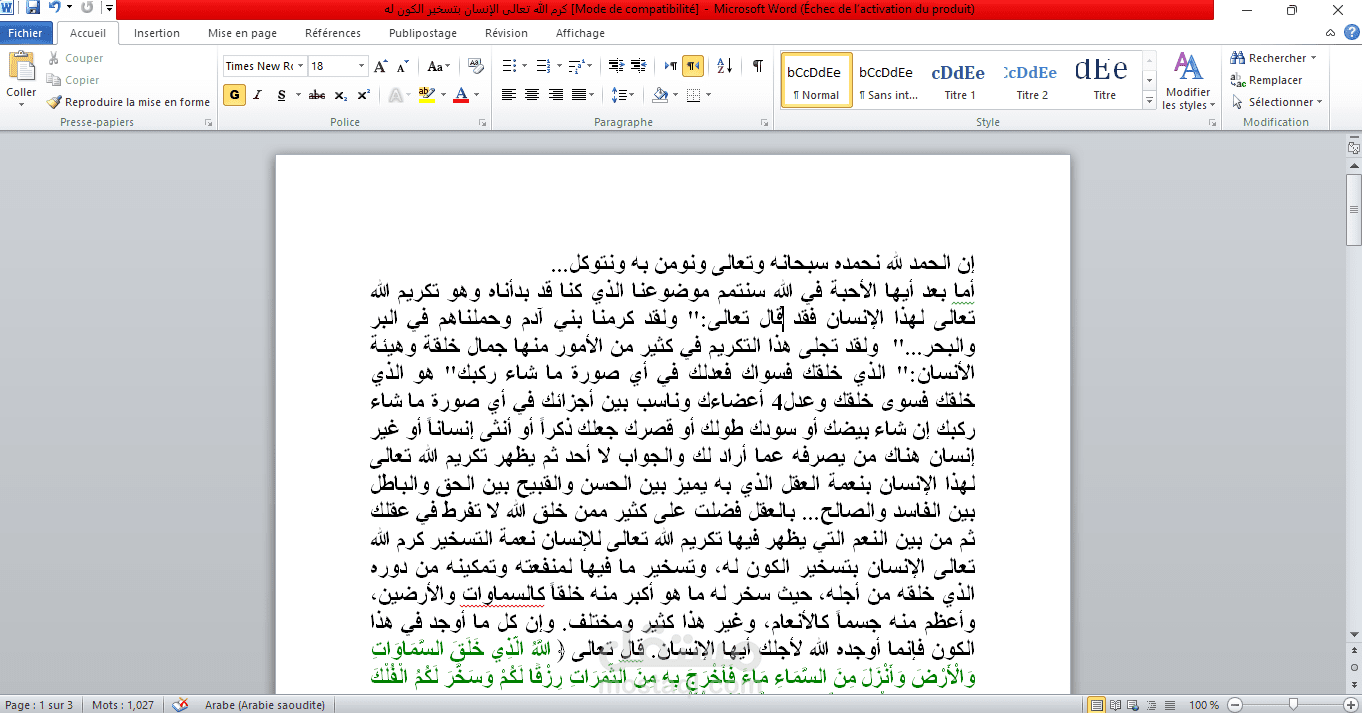Viewport: 1362px width, 713px height.
Task: Open the font name combo box
Action: click(264, 66)
